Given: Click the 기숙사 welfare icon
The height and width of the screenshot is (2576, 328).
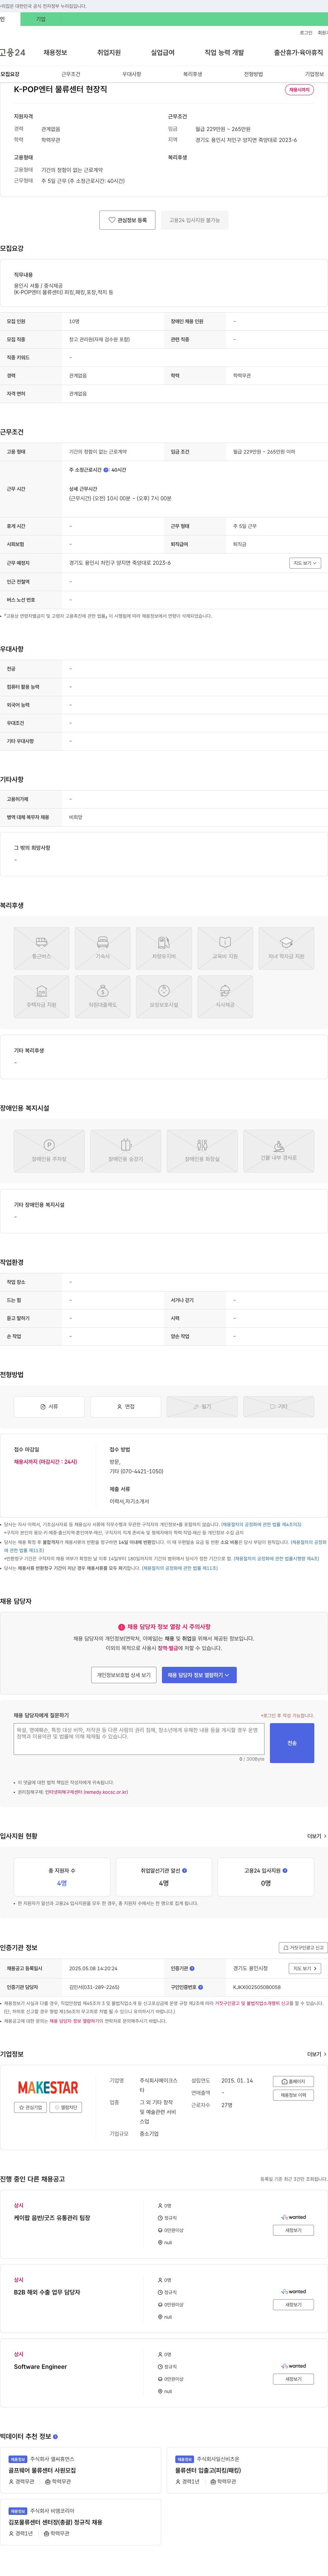Looking at the screenshot, I should click(102, 948).
